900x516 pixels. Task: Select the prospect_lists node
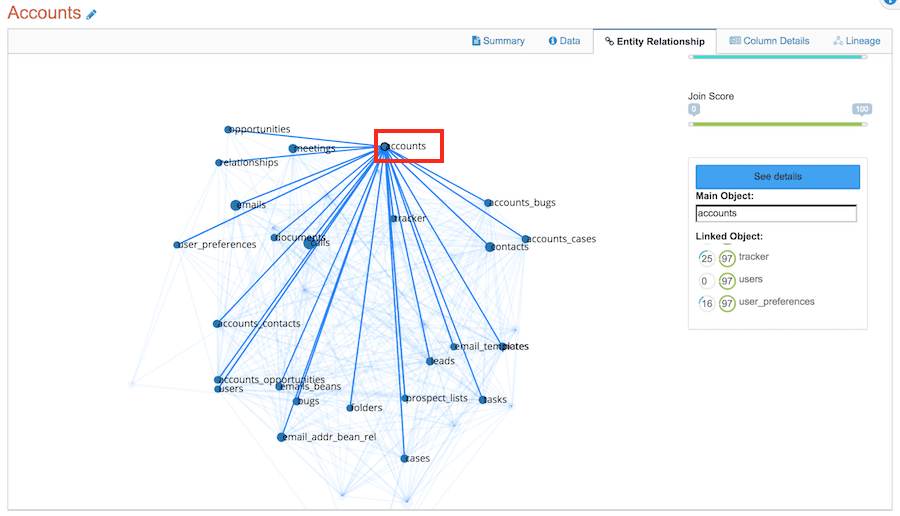coord(405,398)
